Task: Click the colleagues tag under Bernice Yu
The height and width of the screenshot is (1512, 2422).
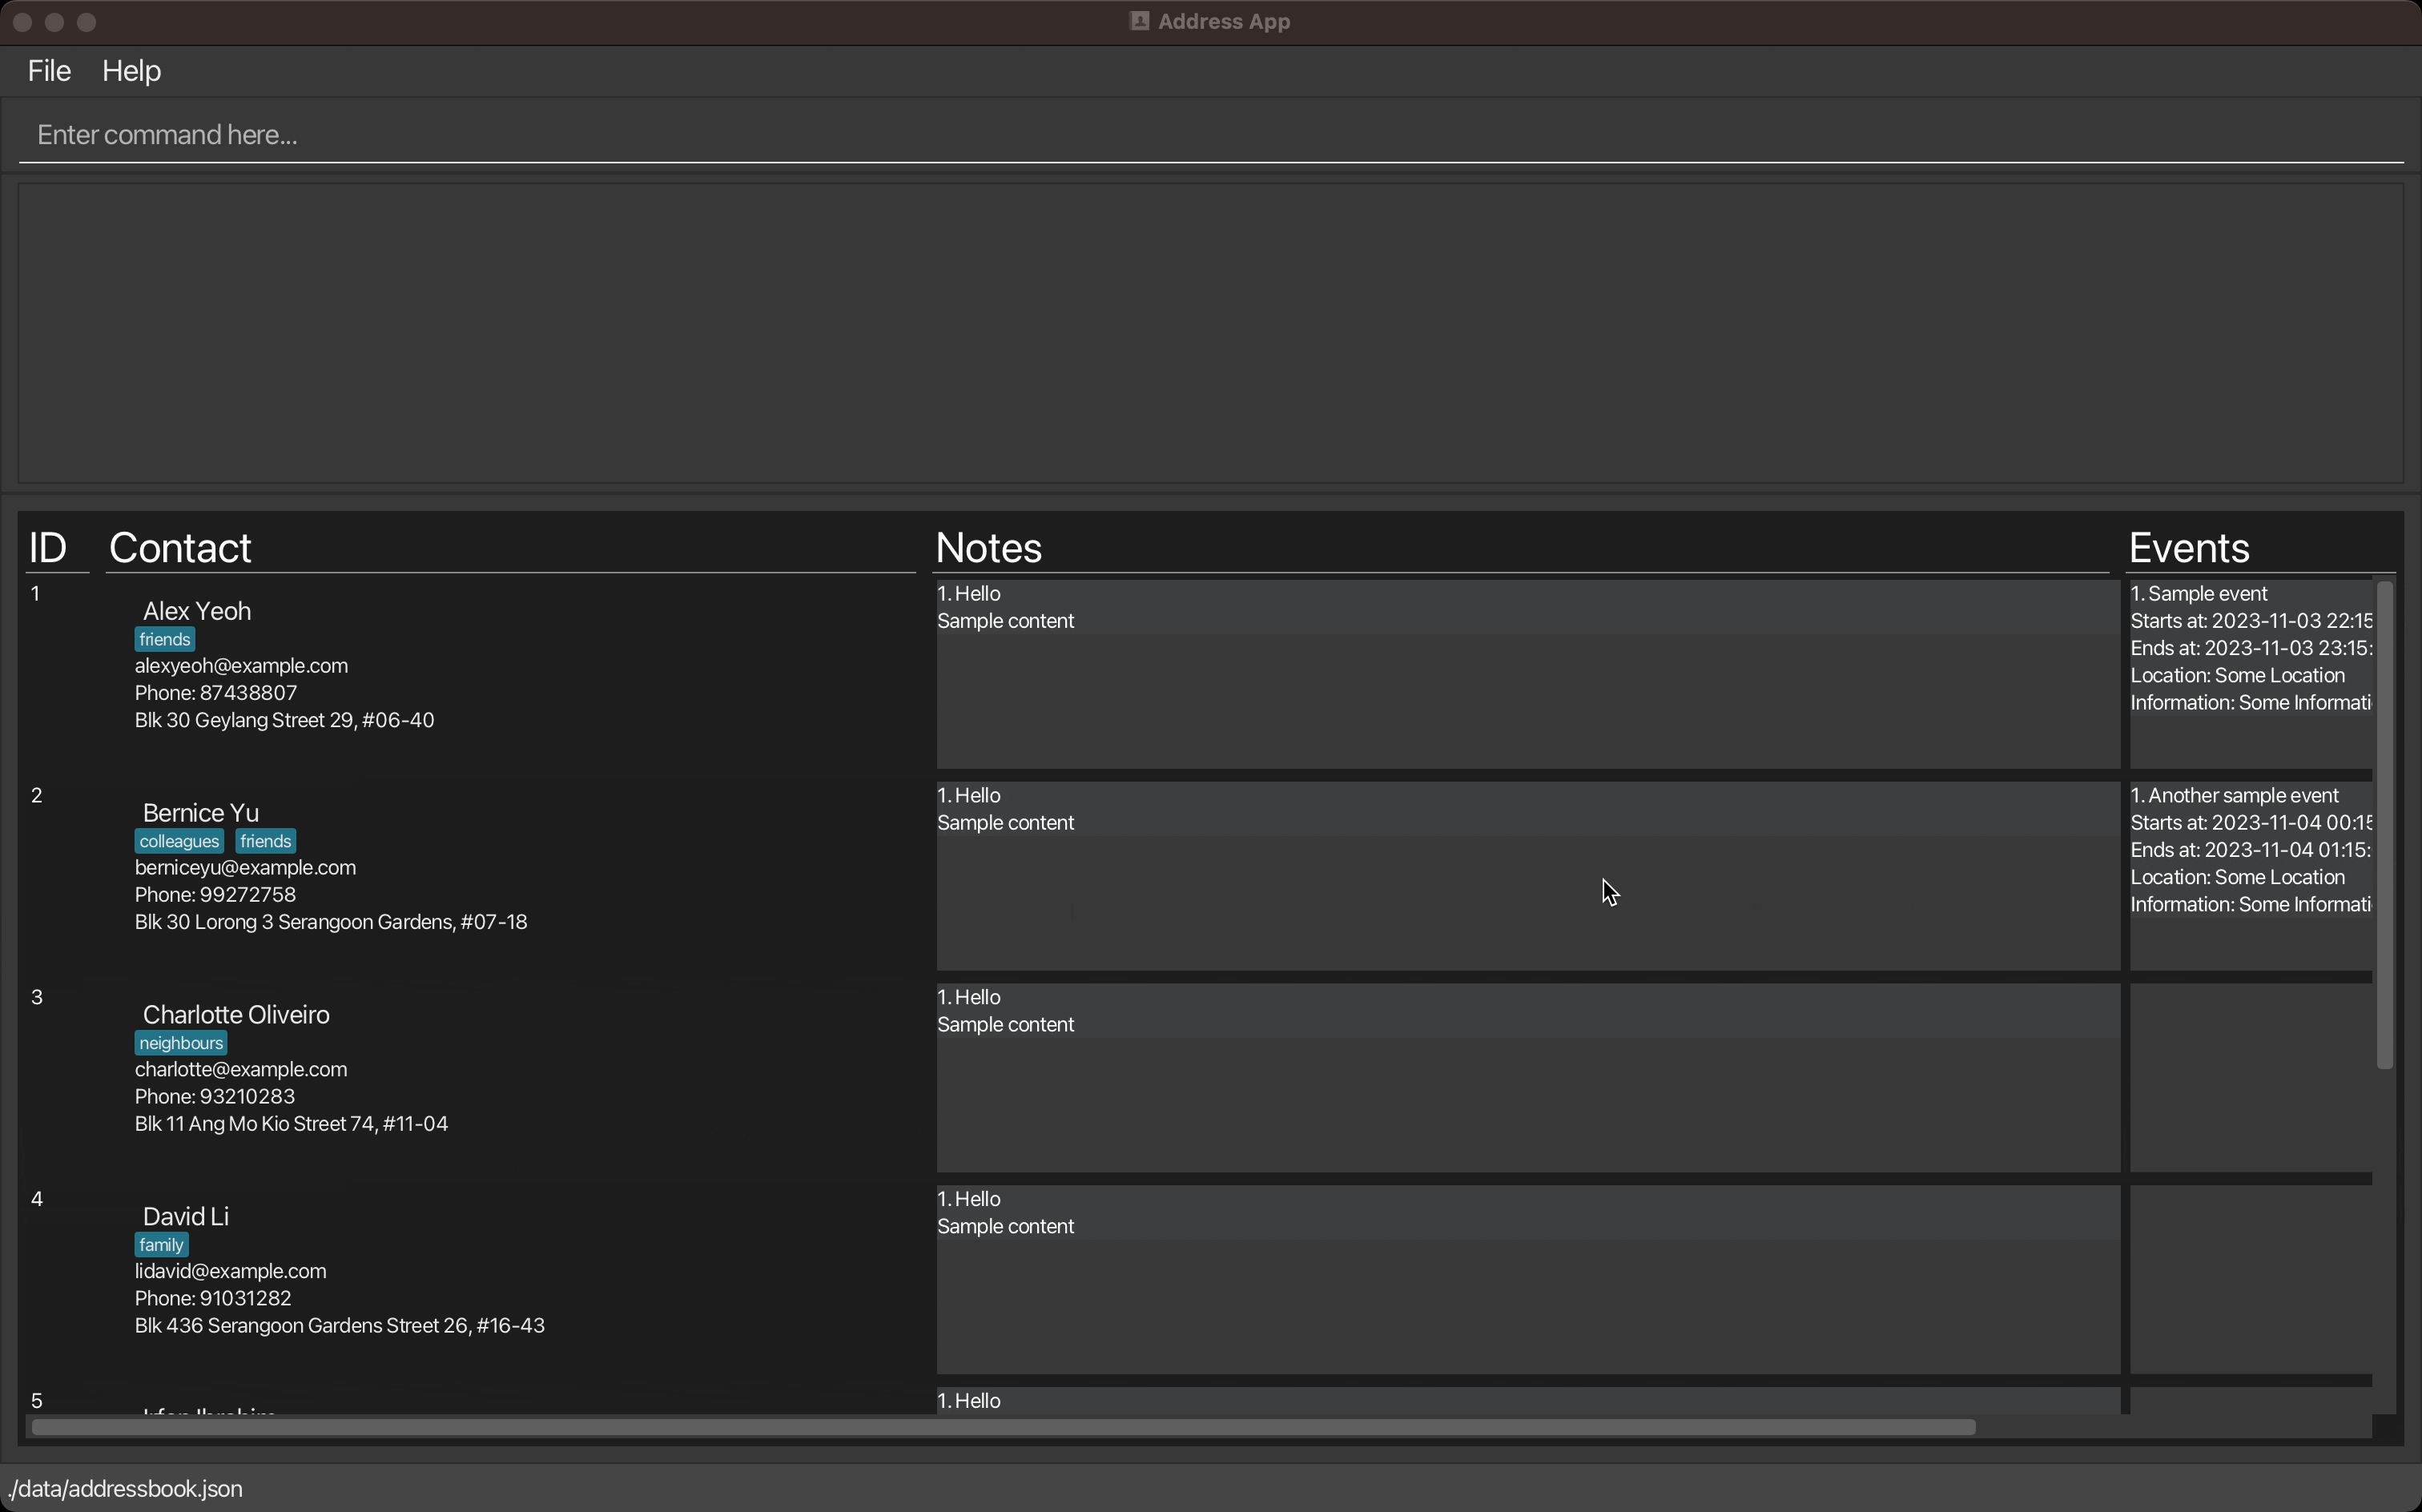Action: coord(179,842)
